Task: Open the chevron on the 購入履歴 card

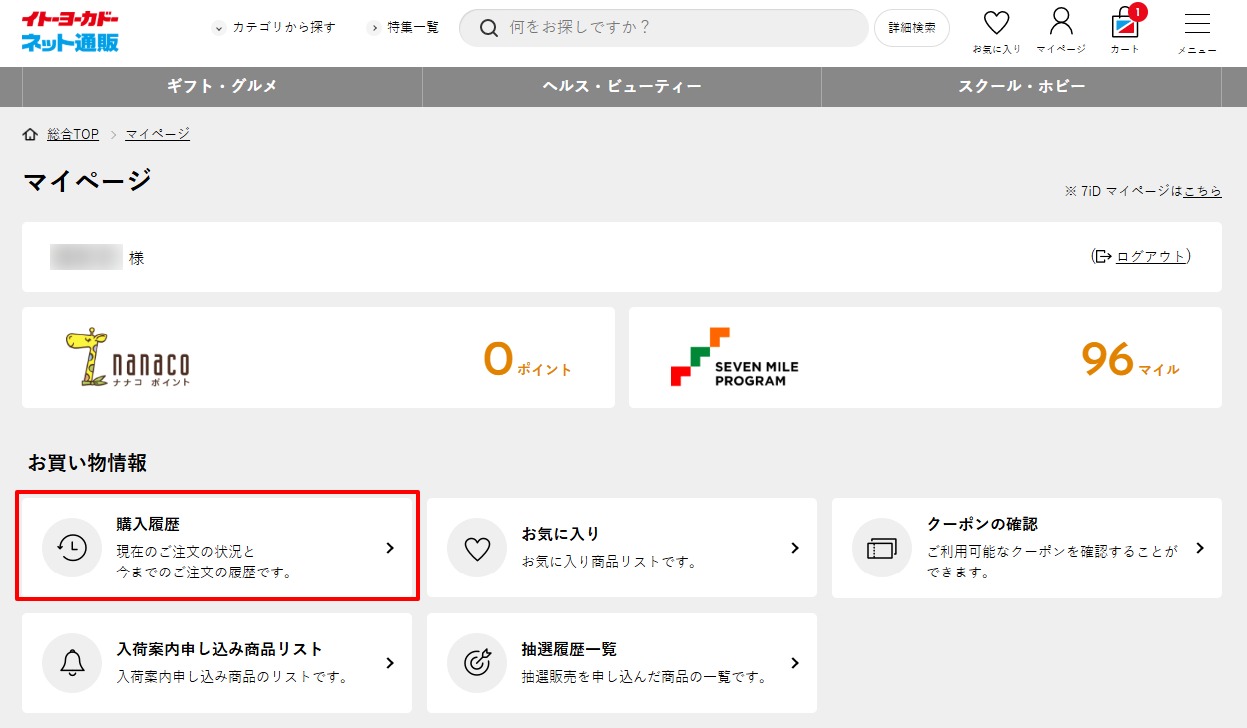Action: pos(390,547)
